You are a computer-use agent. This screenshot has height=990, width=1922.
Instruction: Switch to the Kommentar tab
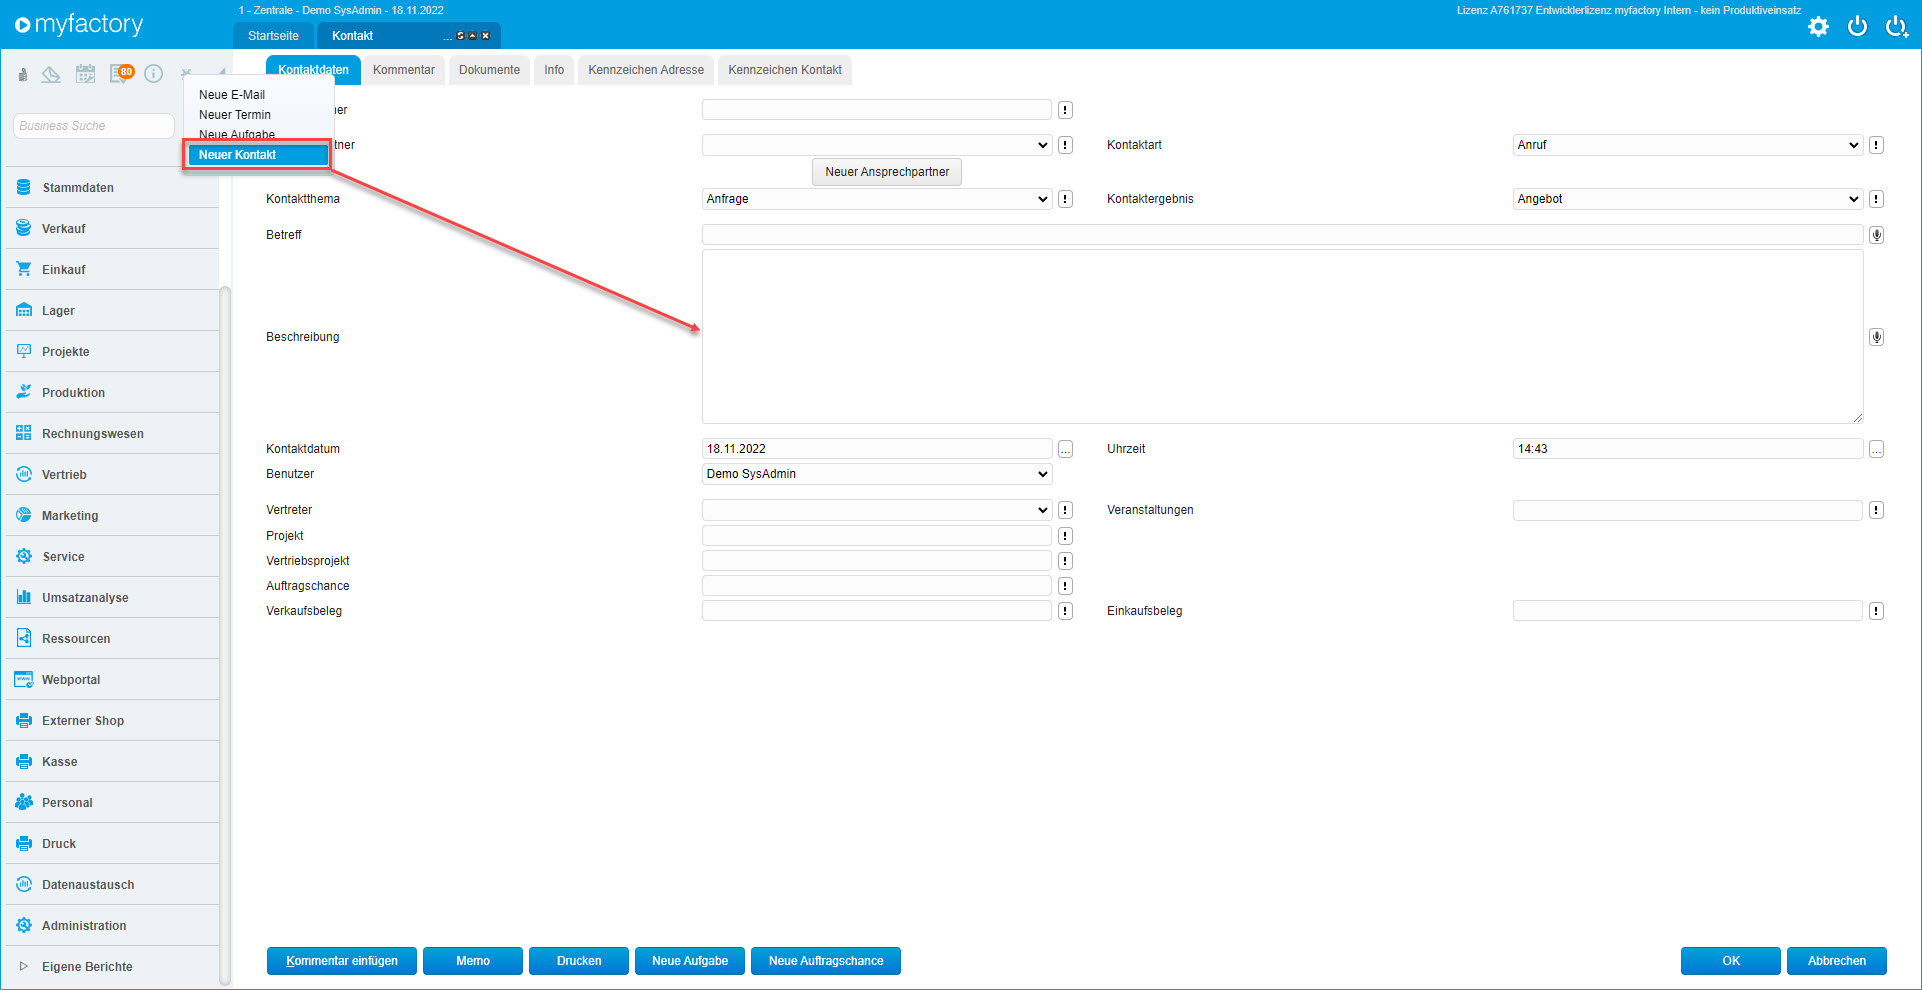point(403,70)
